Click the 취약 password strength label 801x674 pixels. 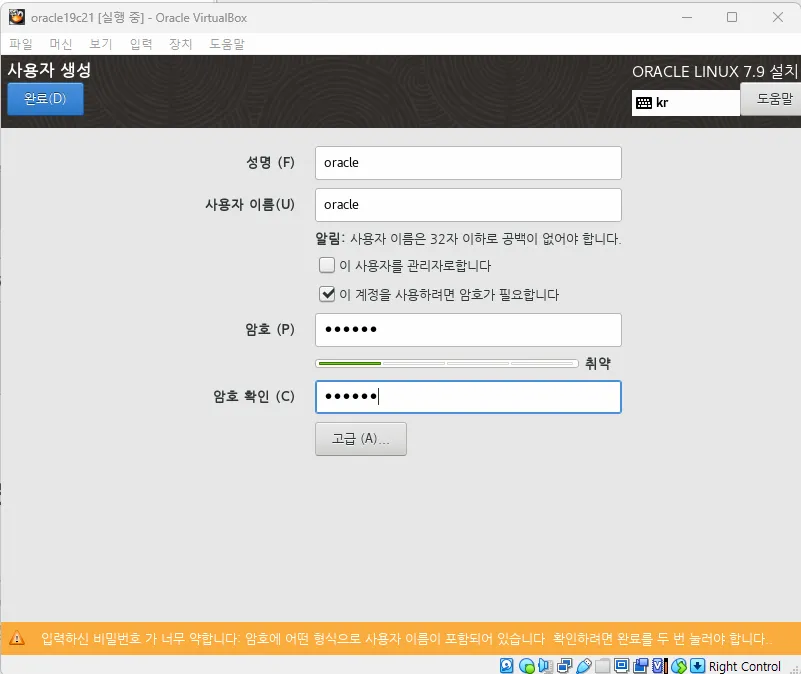[x=598, y=363]
